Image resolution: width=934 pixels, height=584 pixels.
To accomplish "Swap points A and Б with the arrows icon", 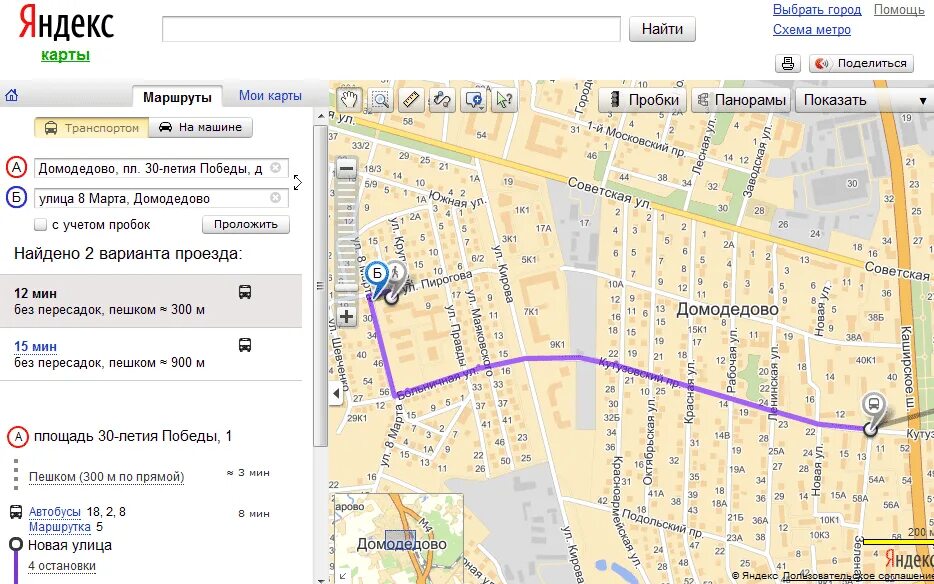I will tap(297, 182).
